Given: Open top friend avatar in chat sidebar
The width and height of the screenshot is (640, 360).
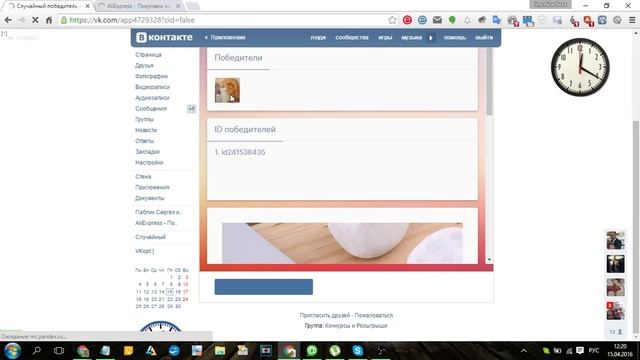Looking at the screenshot, I should [x=615, y=240].
